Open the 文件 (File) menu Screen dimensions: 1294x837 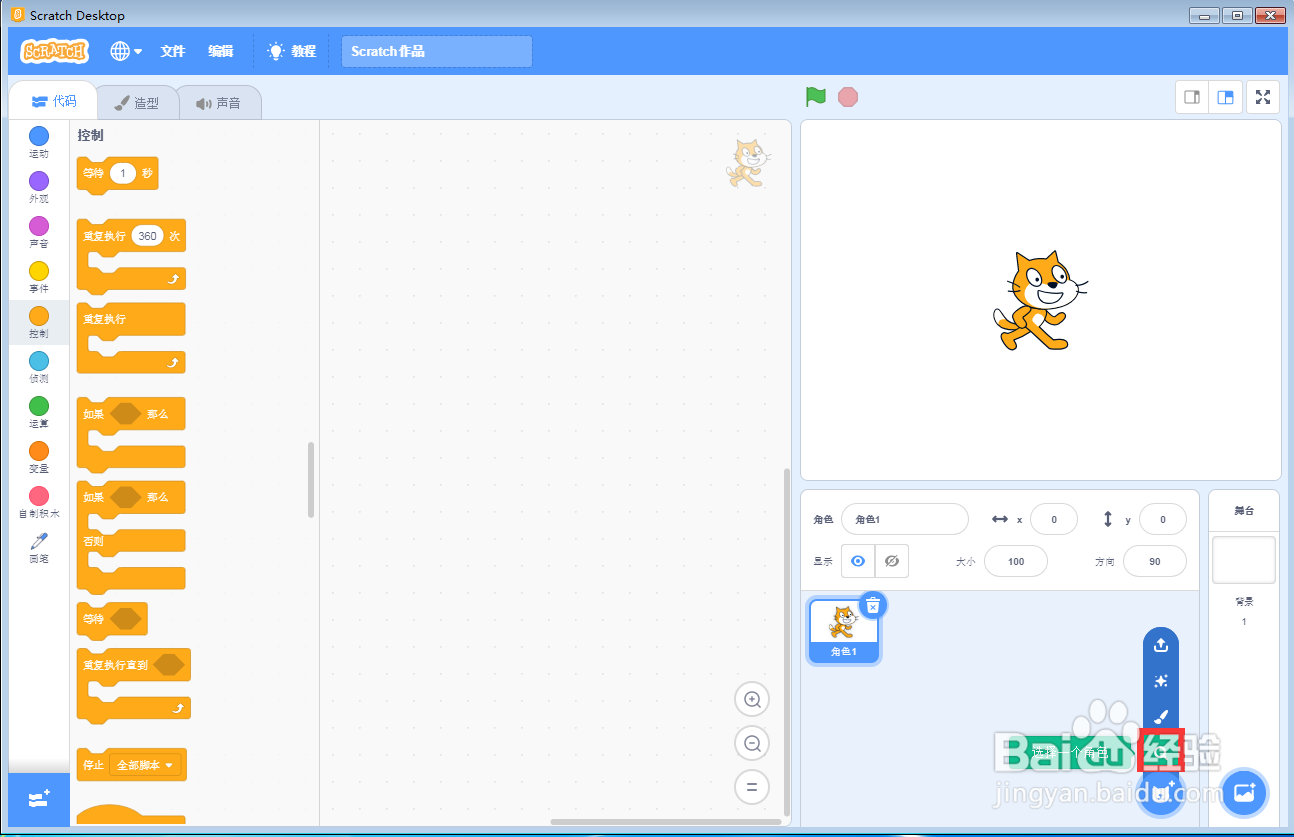[173, 51]
